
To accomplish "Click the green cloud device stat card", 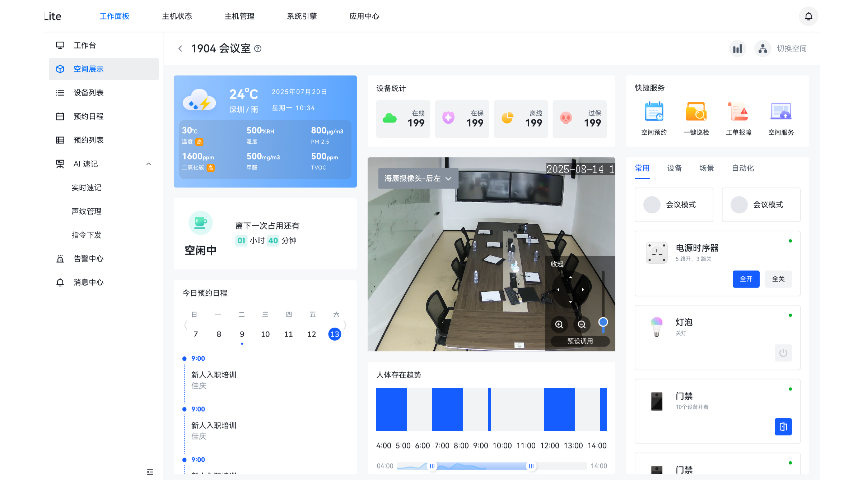I will 403,119.
